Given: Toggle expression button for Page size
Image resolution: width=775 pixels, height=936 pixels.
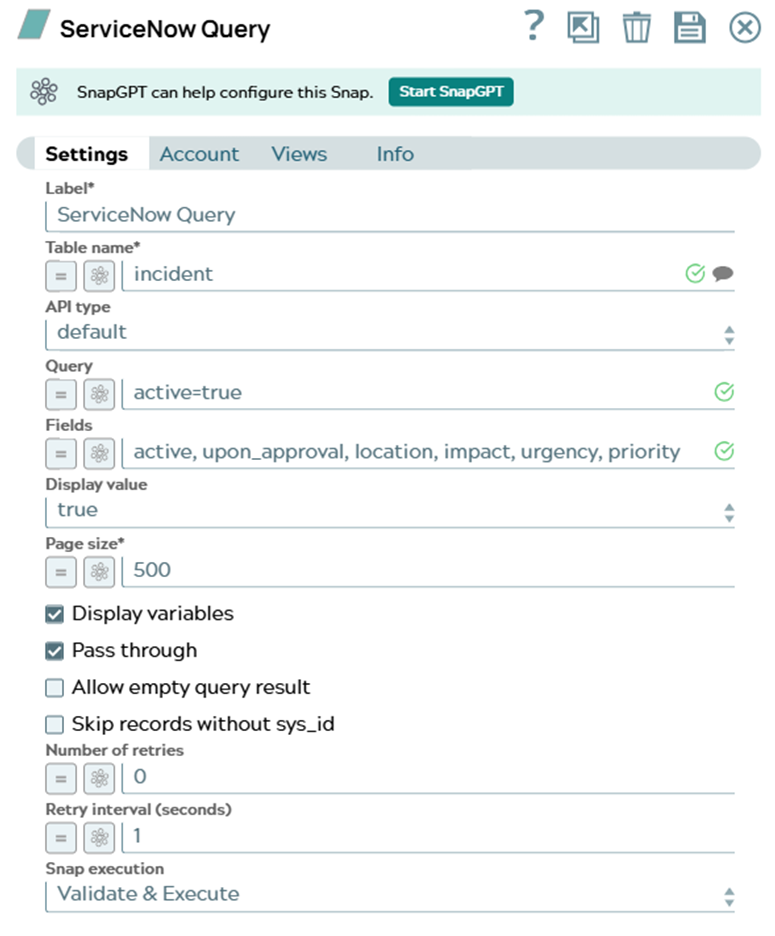Looking at the screenshot, I should [61, 572].
